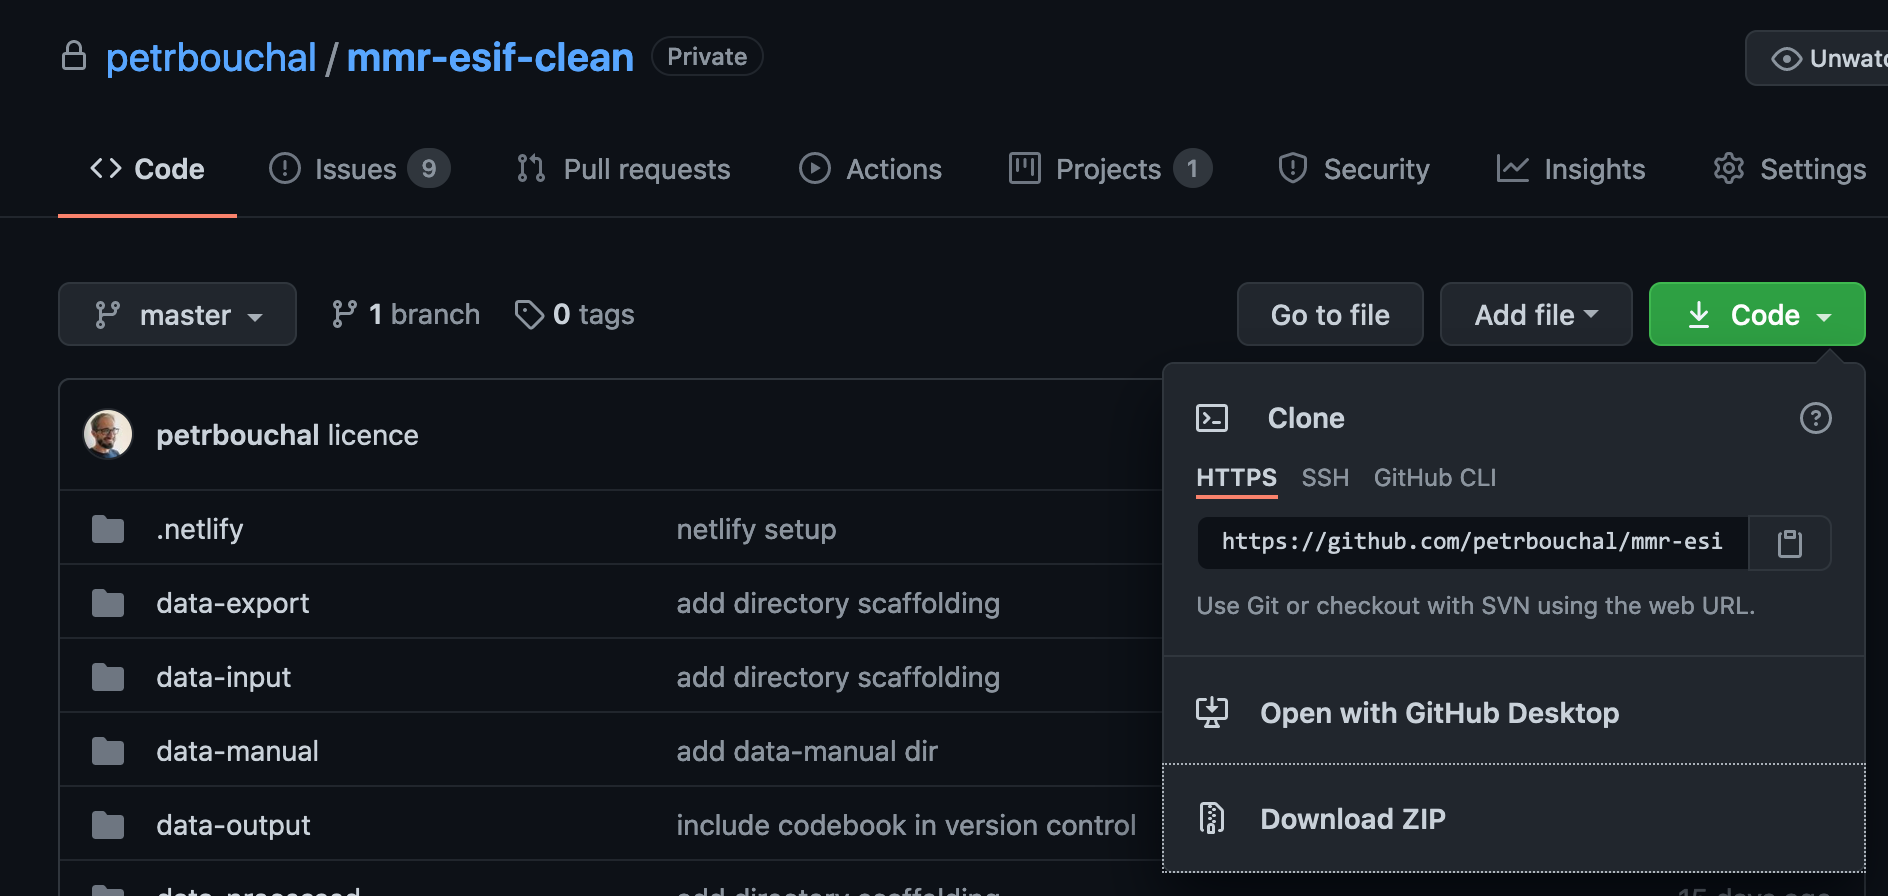This screenshot has width=1888, height=896.
Task: Select the GitHub CLI clone option
Action: pyautogui.click(x=1435, y=478)
